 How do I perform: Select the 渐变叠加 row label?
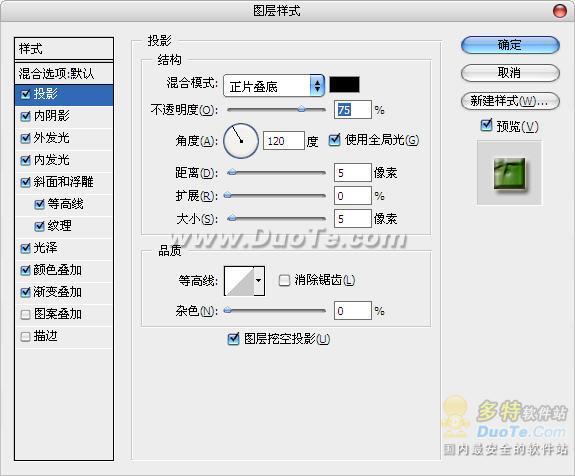coord(58,292)
